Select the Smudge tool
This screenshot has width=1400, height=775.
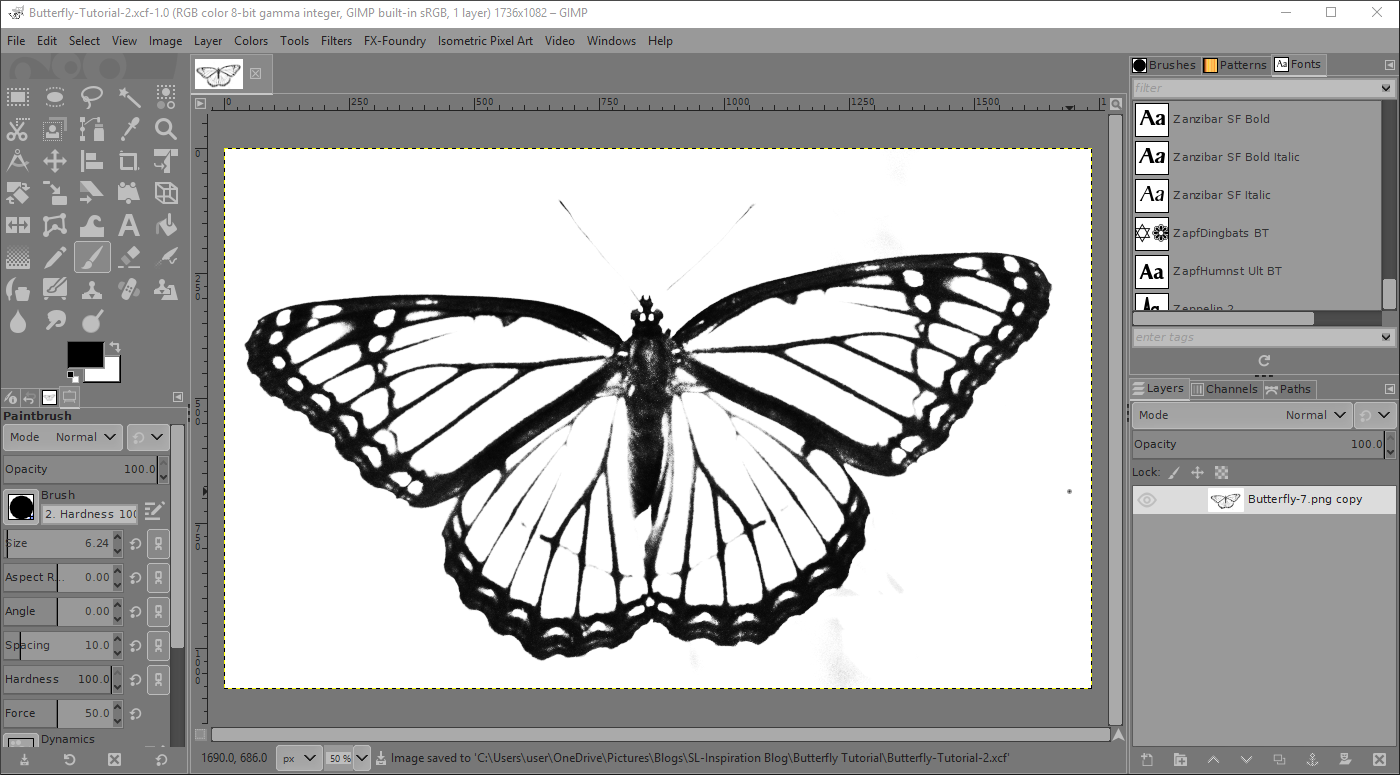(56, 321)
